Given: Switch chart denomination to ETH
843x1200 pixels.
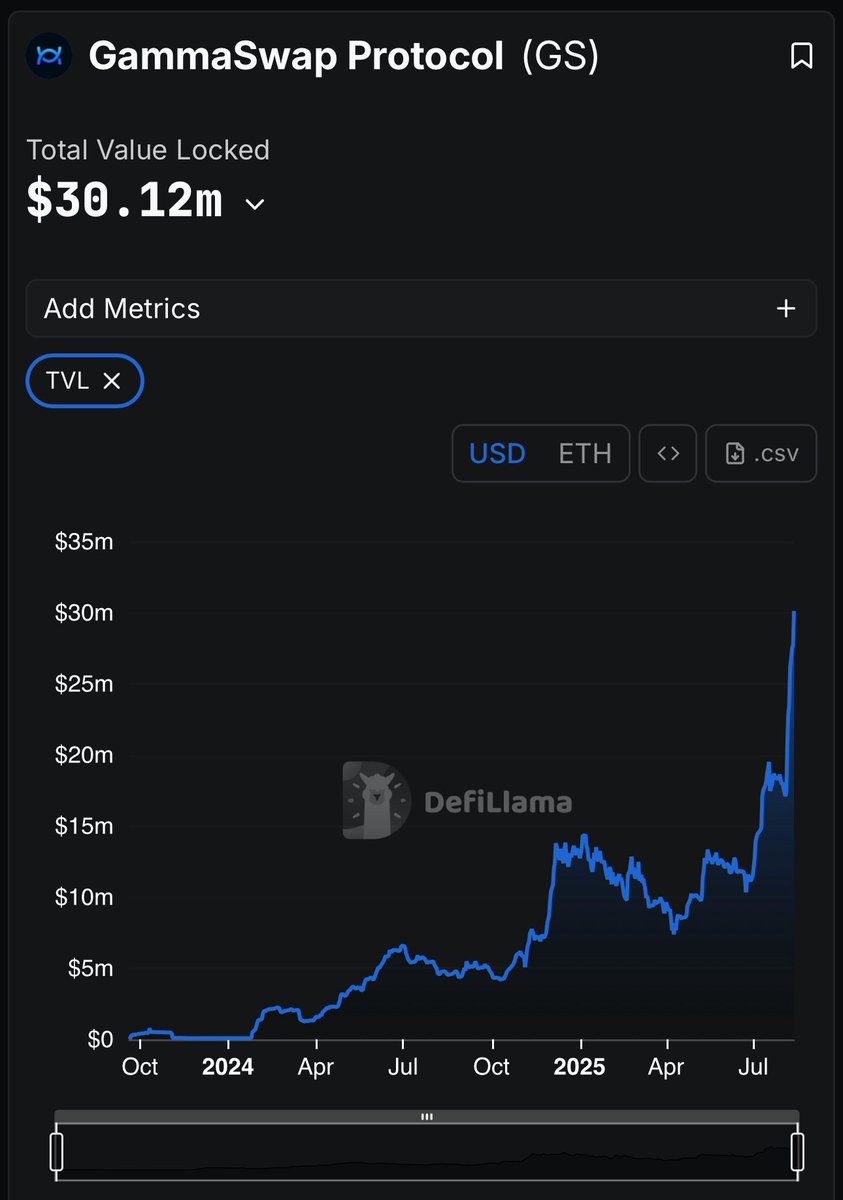Looking at the screenshot, I should point(585,453).
